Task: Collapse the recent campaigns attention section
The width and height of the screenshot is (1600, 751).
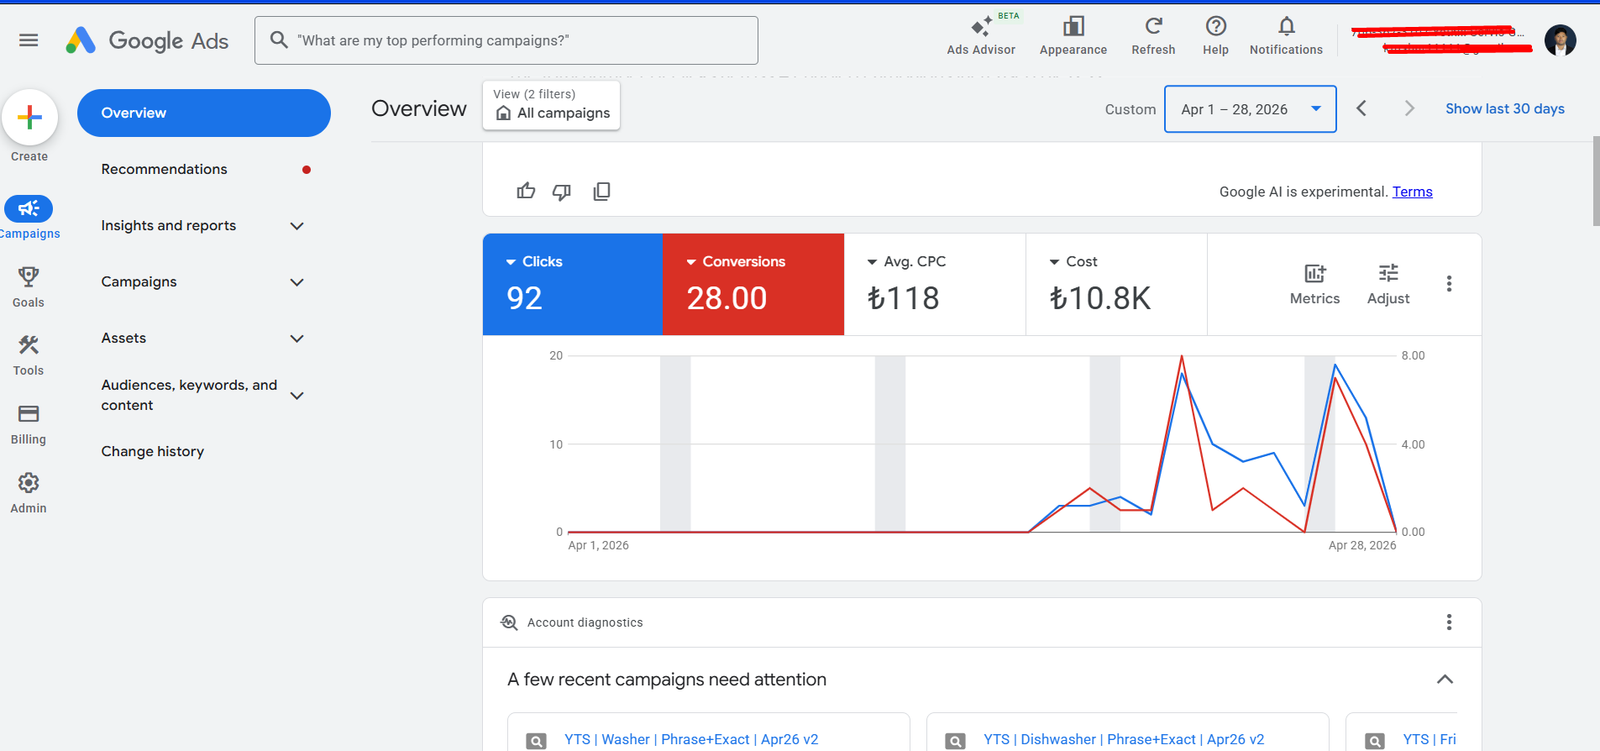Action: [x=1445, y=679]
